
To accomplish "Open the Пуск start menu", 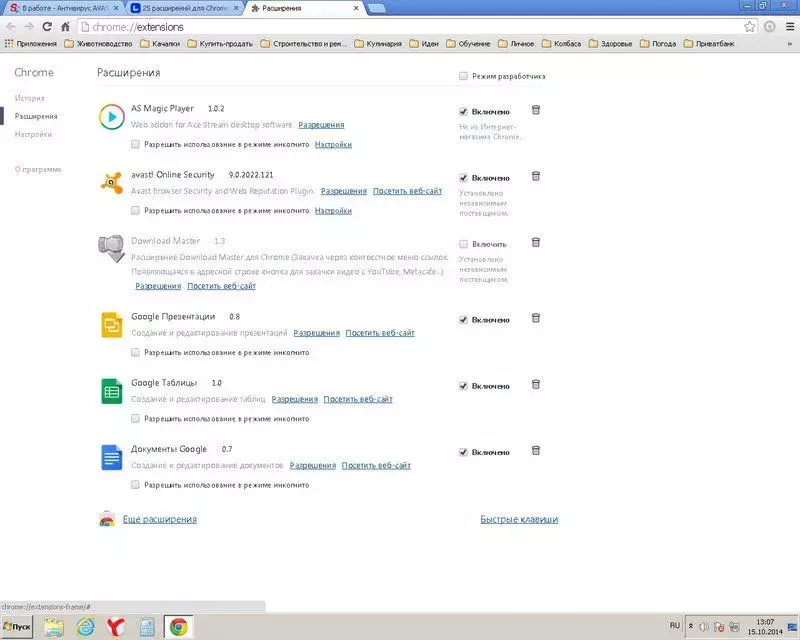I will coord(17,627).
